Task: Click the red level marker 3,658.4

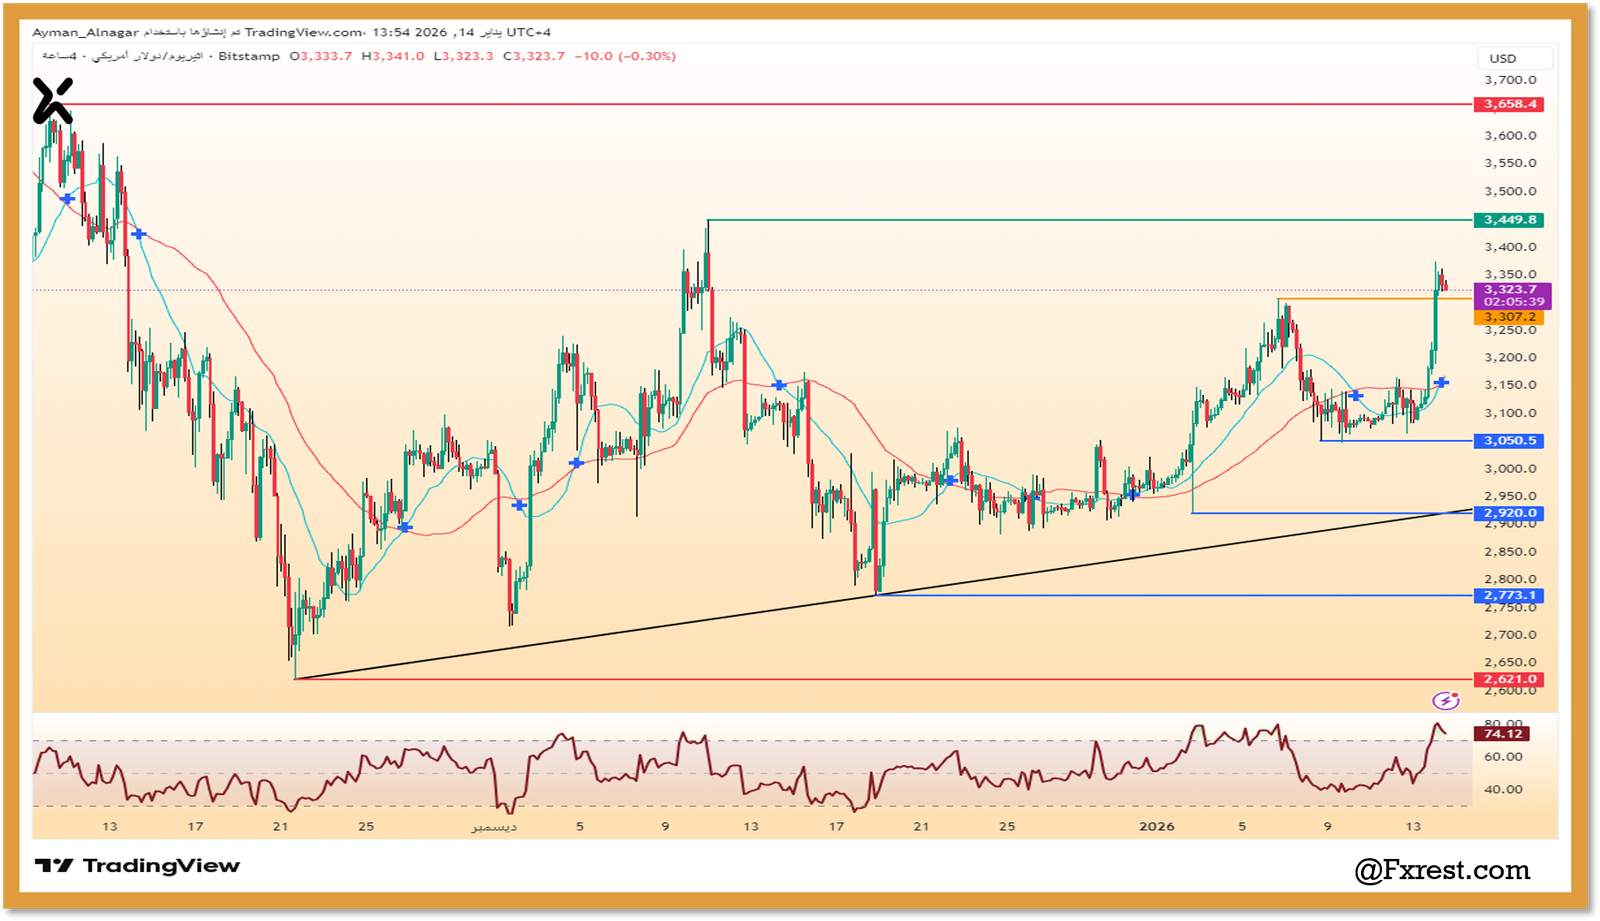Action: click(x=1510, y=103)
